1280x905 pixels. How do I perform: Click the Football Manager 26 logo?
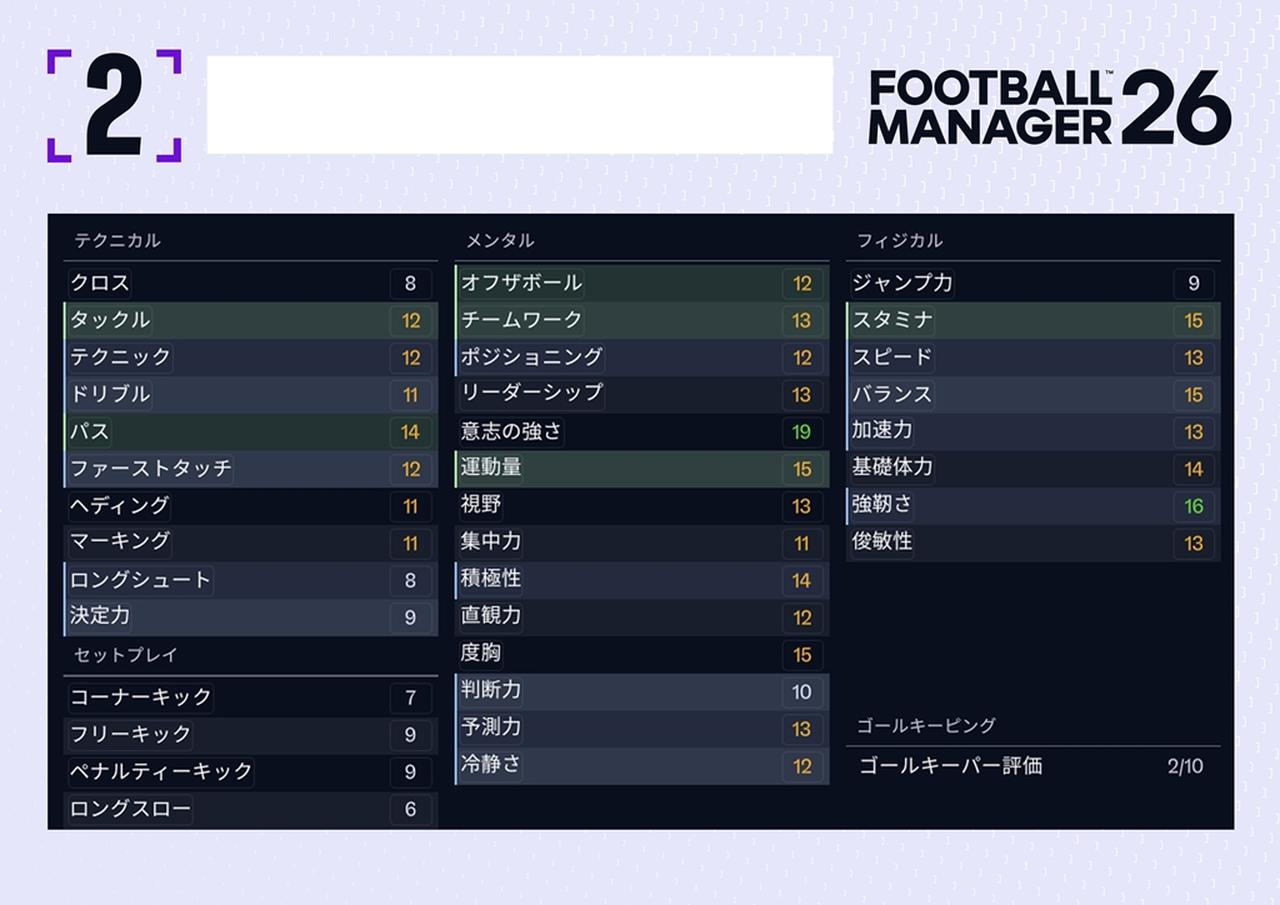[1048, 107]
